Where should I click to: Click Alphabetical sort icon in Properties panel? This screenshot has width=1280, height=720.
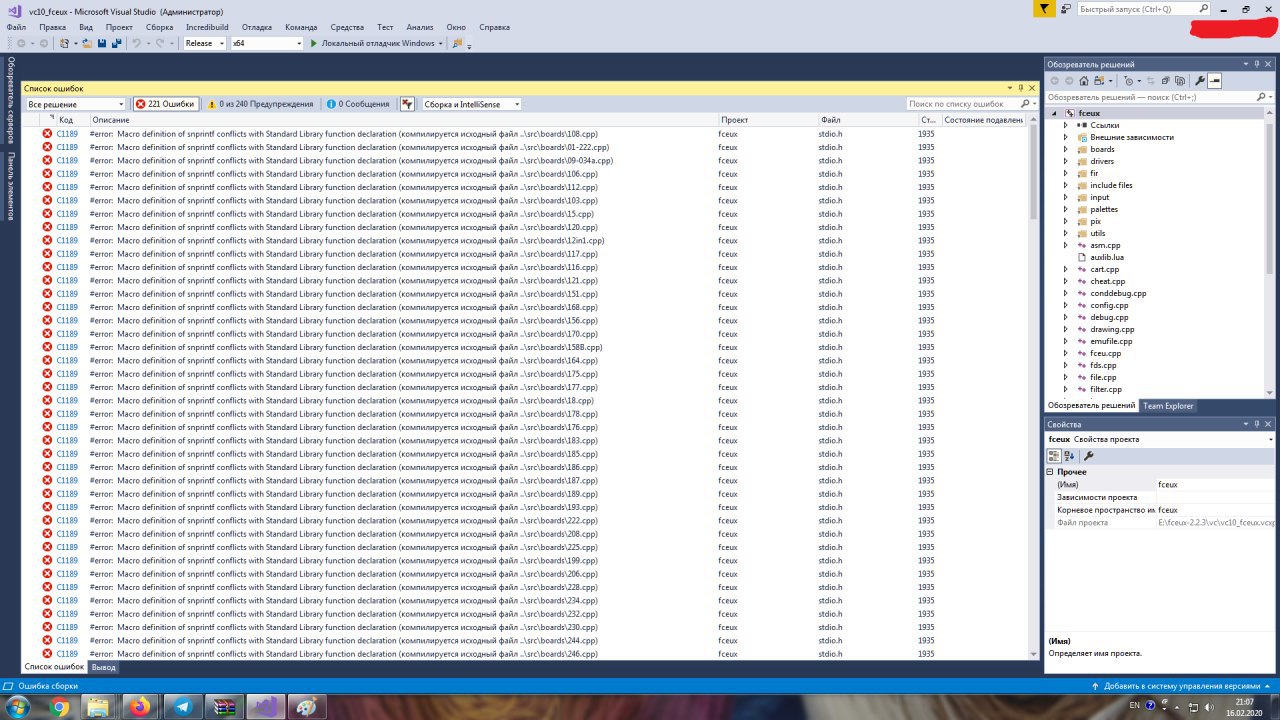pyautogui.click(x=1069, y=455)
